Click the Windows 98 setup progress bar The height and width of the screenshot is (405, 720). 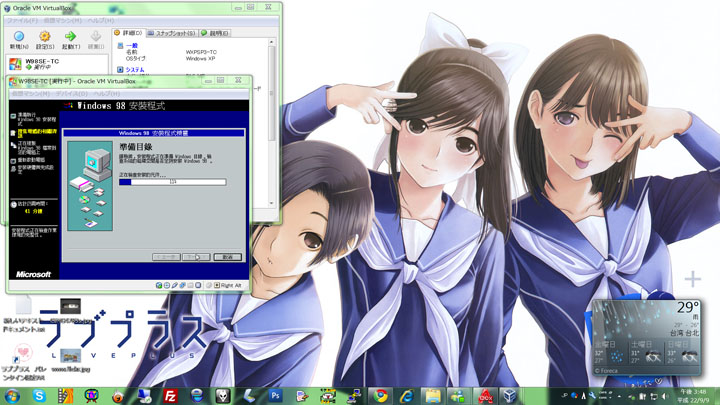(172, 182)
